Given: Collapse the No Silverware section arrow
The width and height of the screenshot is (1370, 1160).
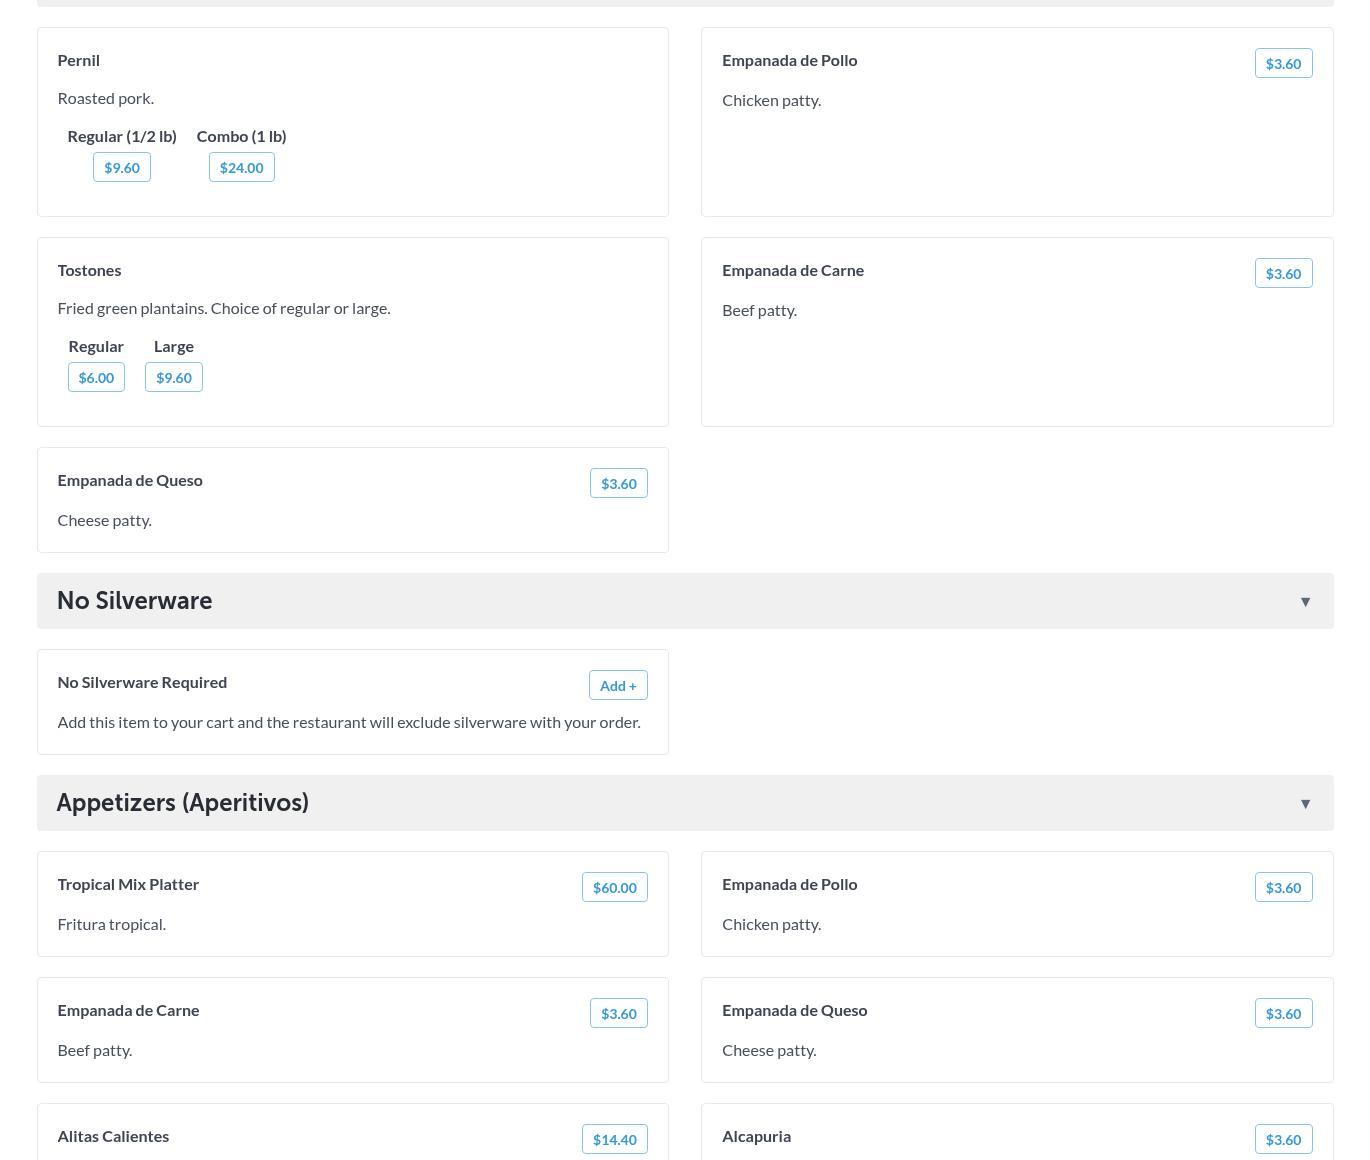Looking at the screenshot, I should 1305,601.
